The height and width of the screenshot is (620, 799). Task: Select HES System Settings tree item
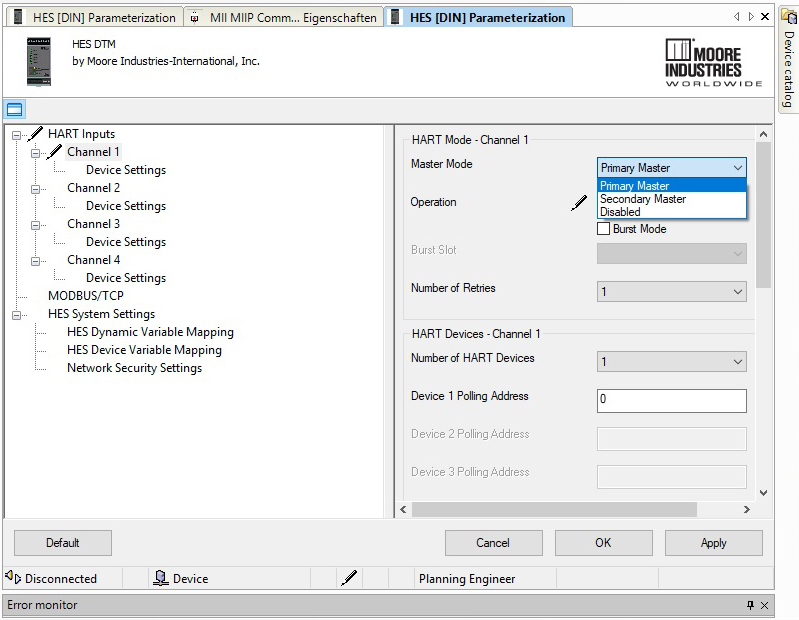(101, 314)
